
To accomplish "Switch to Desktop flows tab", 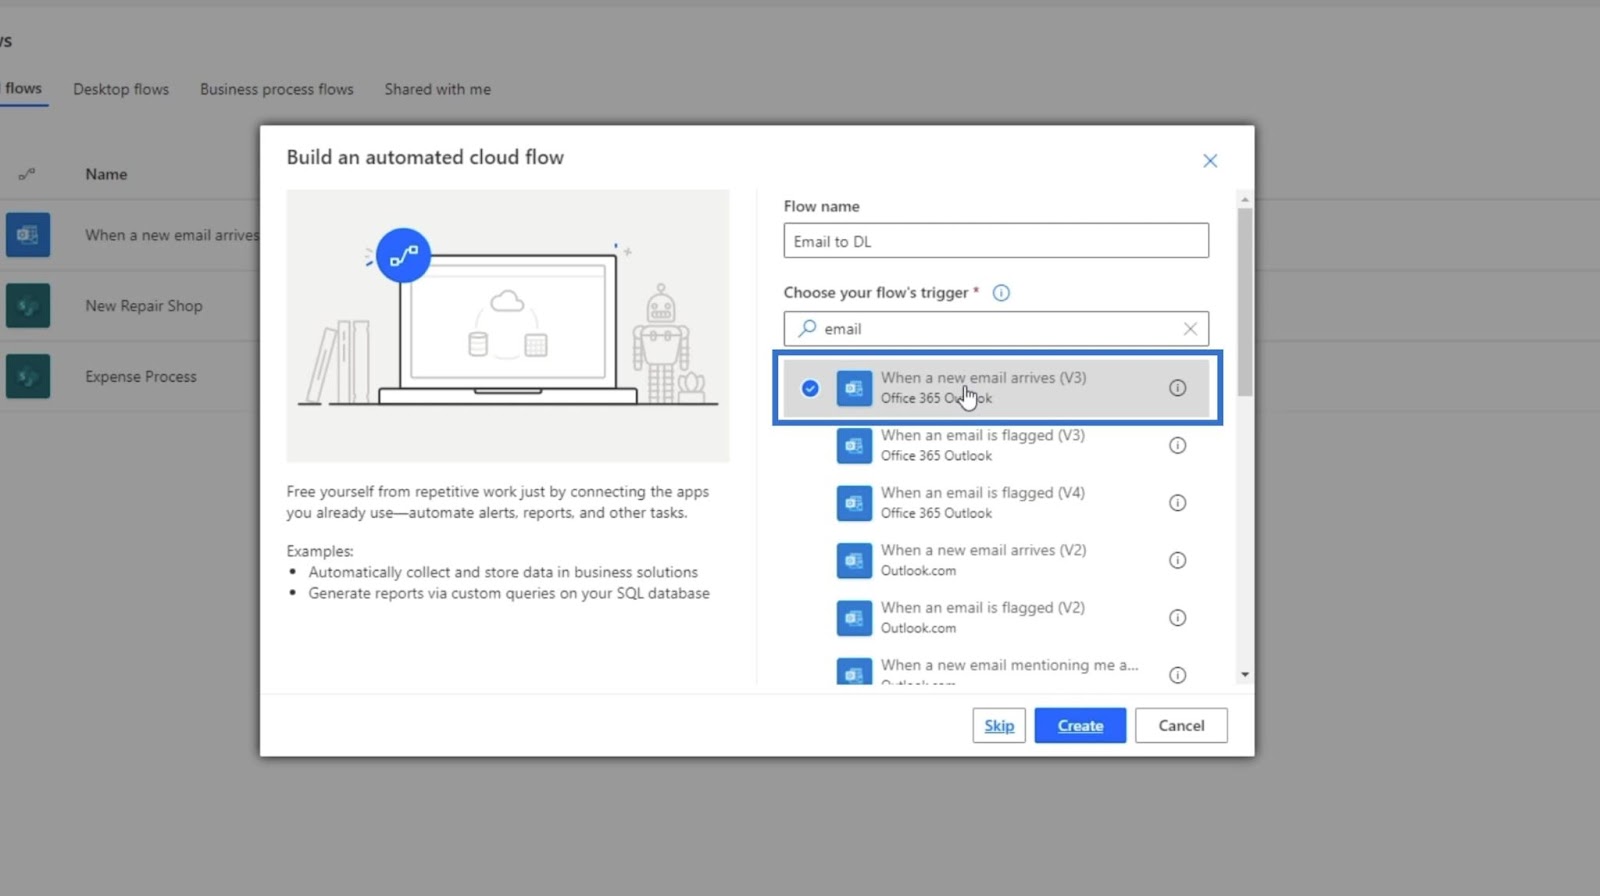I will pos(121,89).
